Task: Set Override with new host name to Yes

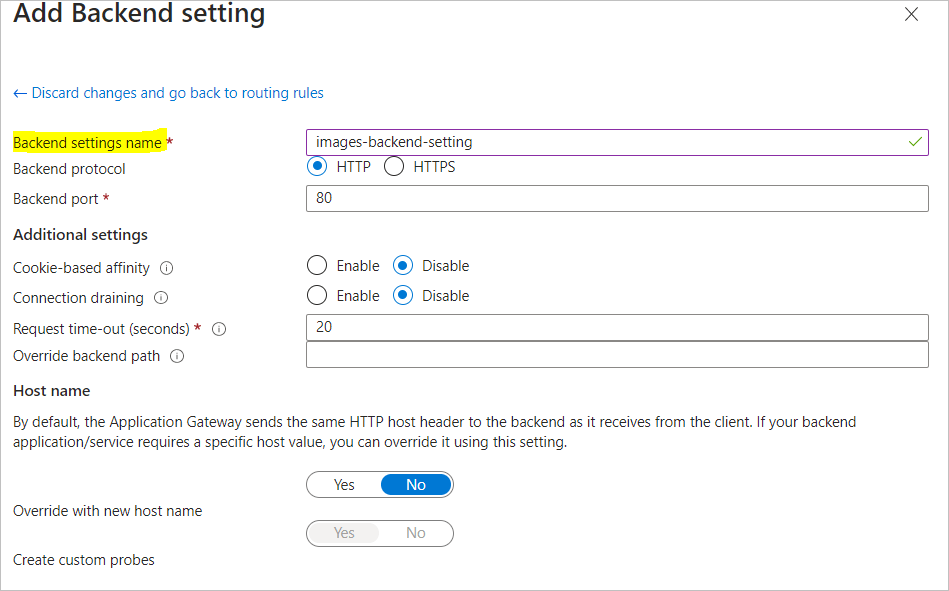Action: (x=344, y=484)
